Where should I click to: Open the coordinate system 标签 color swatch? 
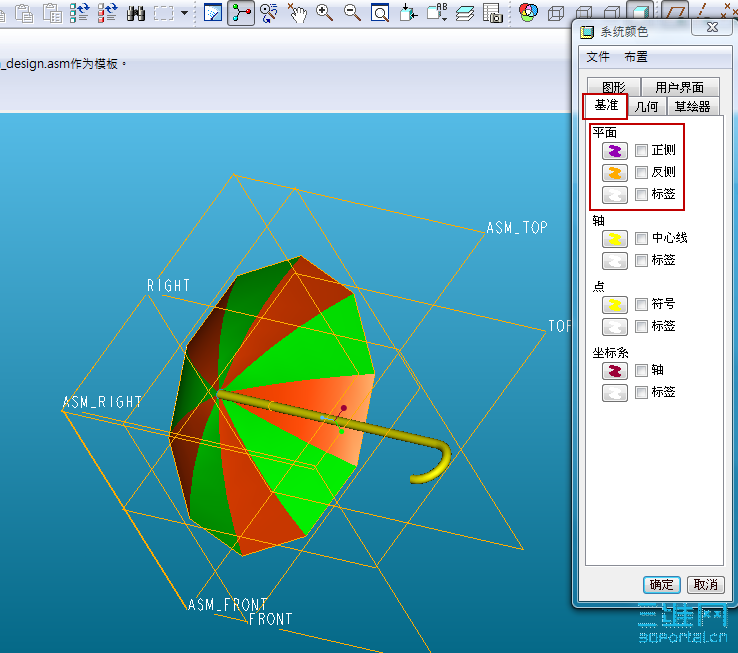coord(615,393)
